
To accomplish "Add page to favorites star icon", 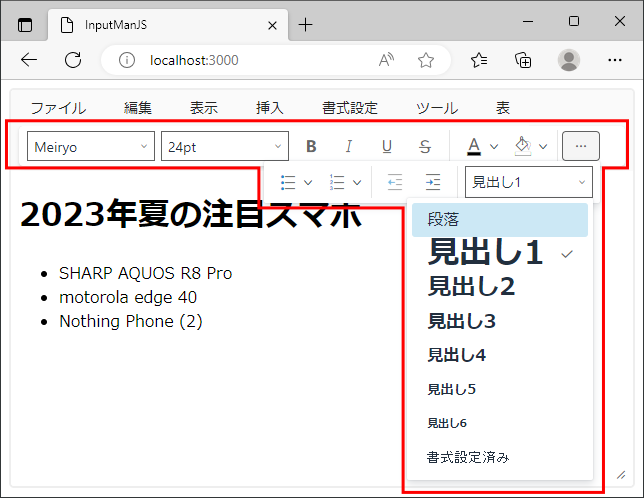I will click(x=426, y=60).
